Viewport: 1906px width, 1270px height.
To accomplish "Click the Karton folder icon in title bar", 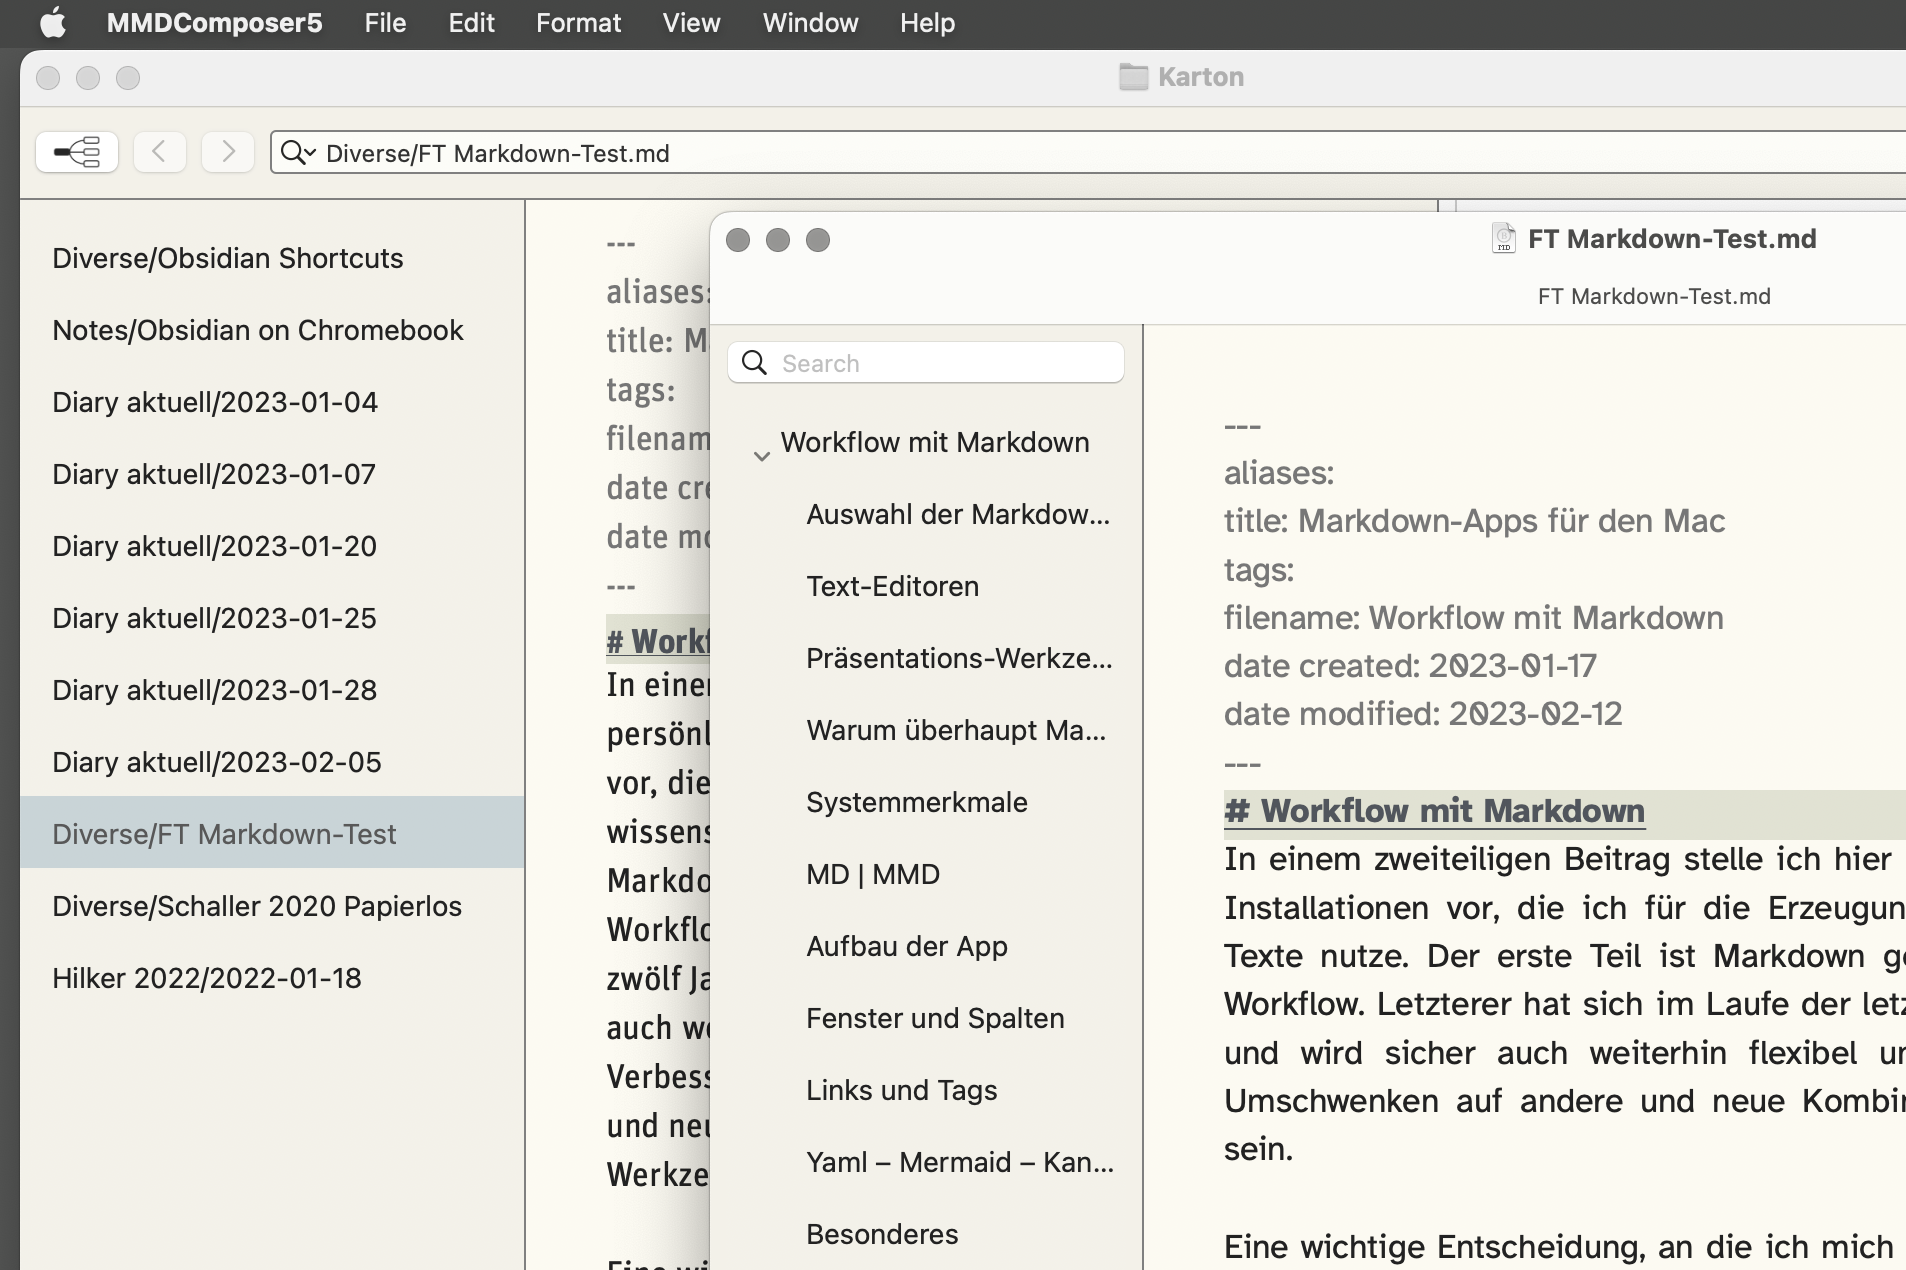I will [1133, 77].
